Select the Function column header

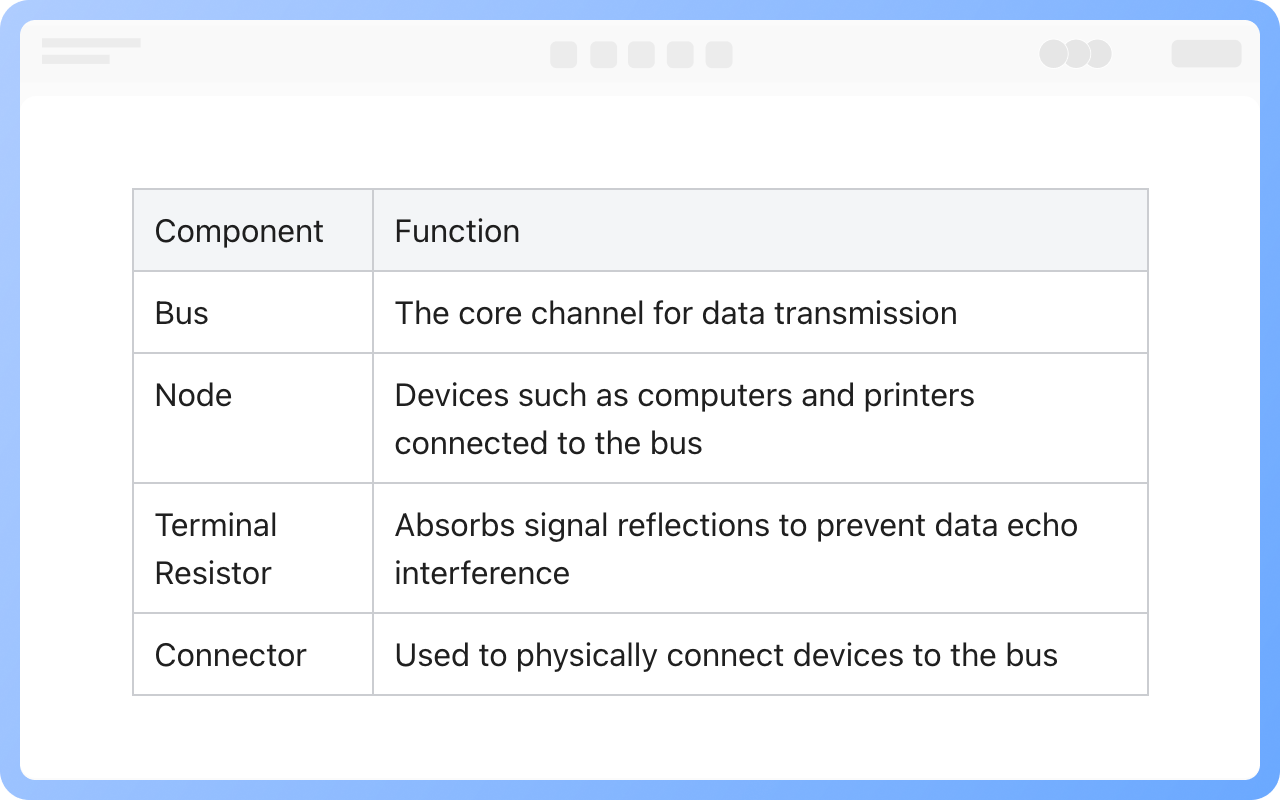(457, 231)
